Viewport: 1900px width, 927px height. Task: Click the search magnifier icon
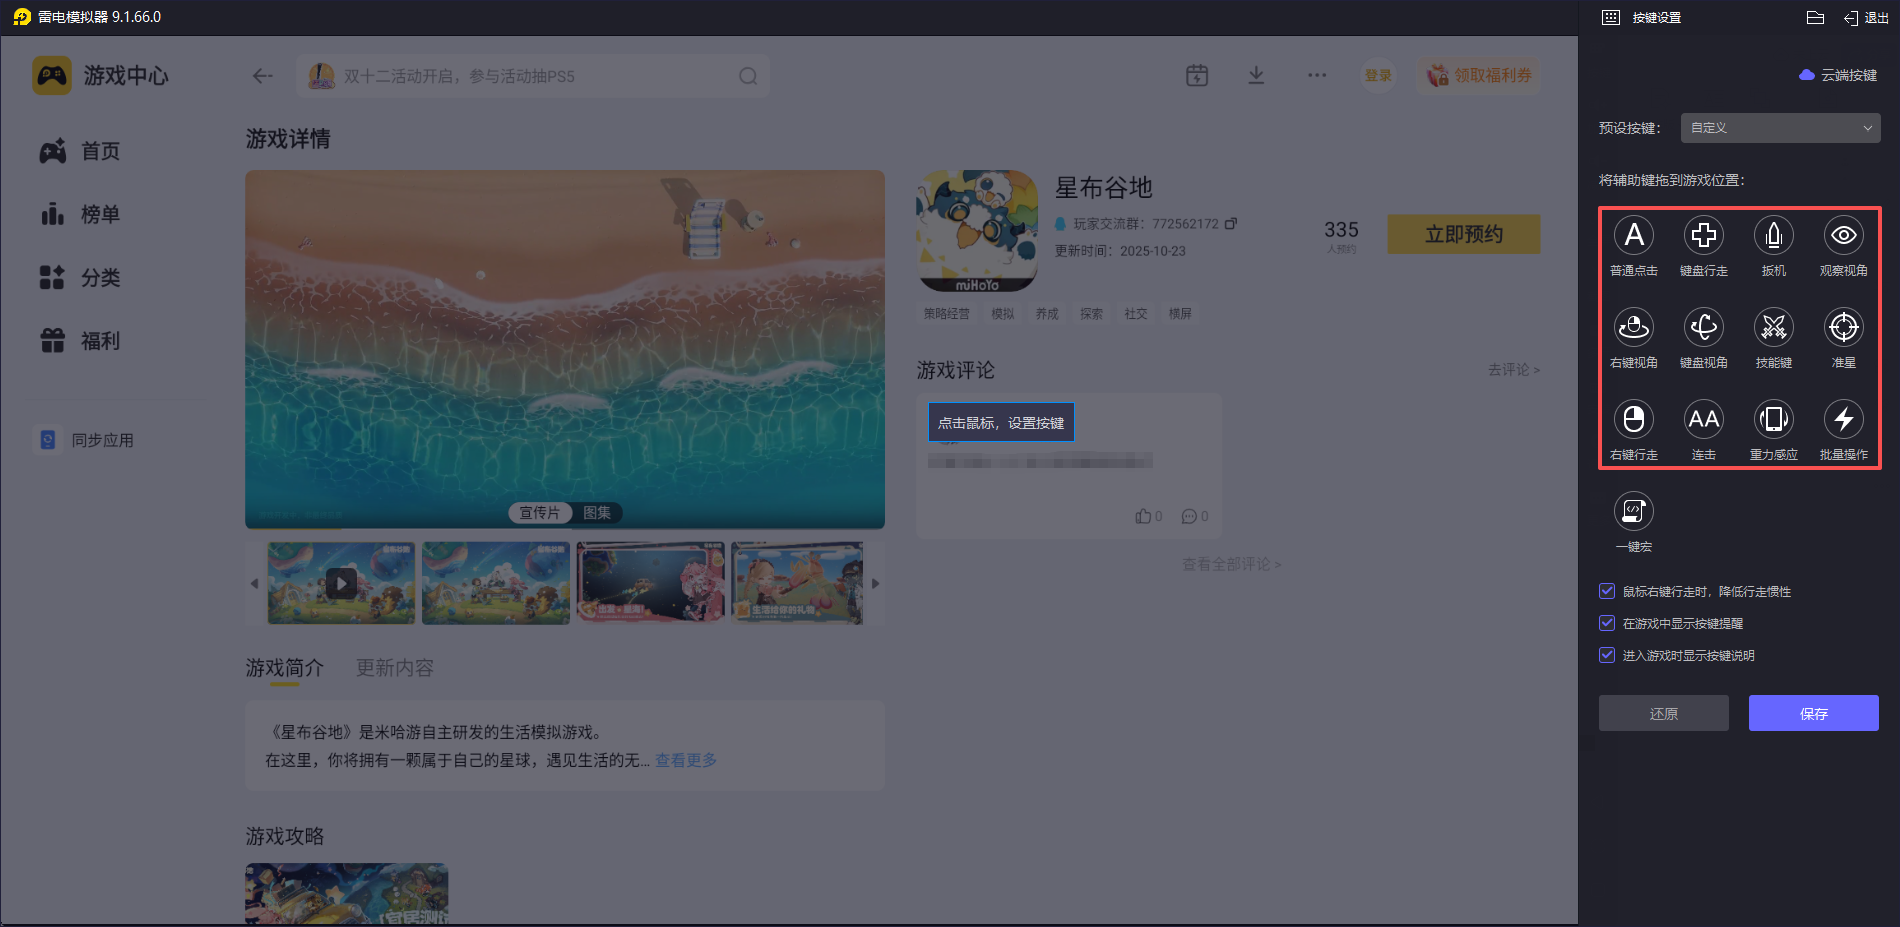[x=748, y=76]
